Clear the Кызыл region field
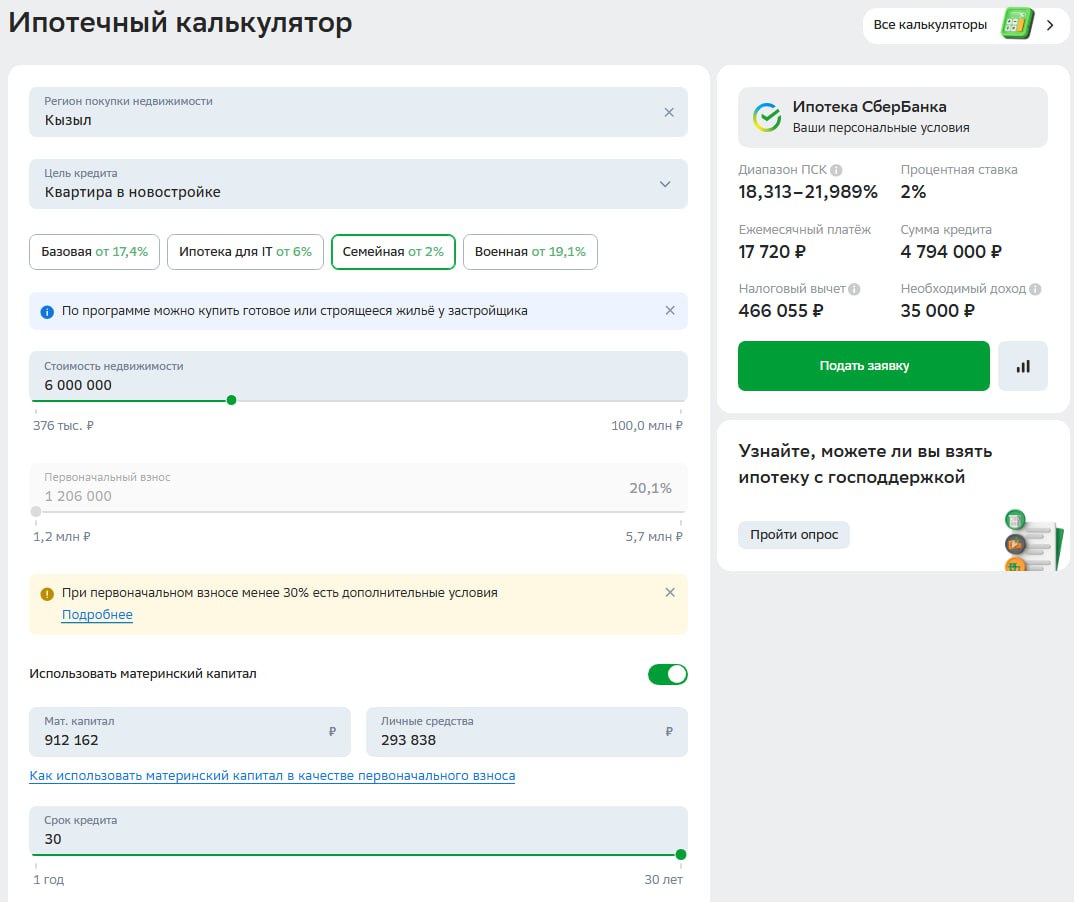1074x902 pixels. pyautogui.click(x=669, y=112)
